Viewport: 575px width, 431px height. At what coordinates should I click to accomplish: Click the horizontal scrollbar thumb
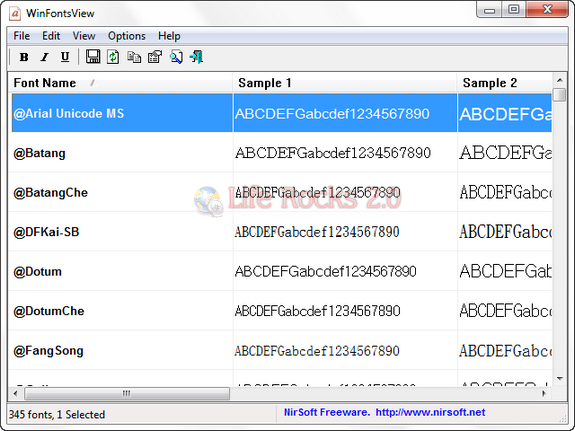(127, 394)
